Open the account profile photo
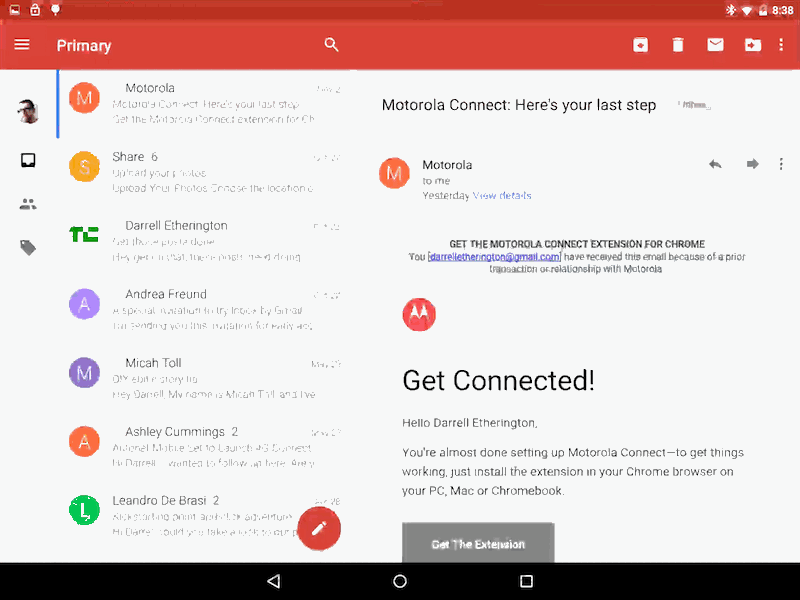 point(28,111)
